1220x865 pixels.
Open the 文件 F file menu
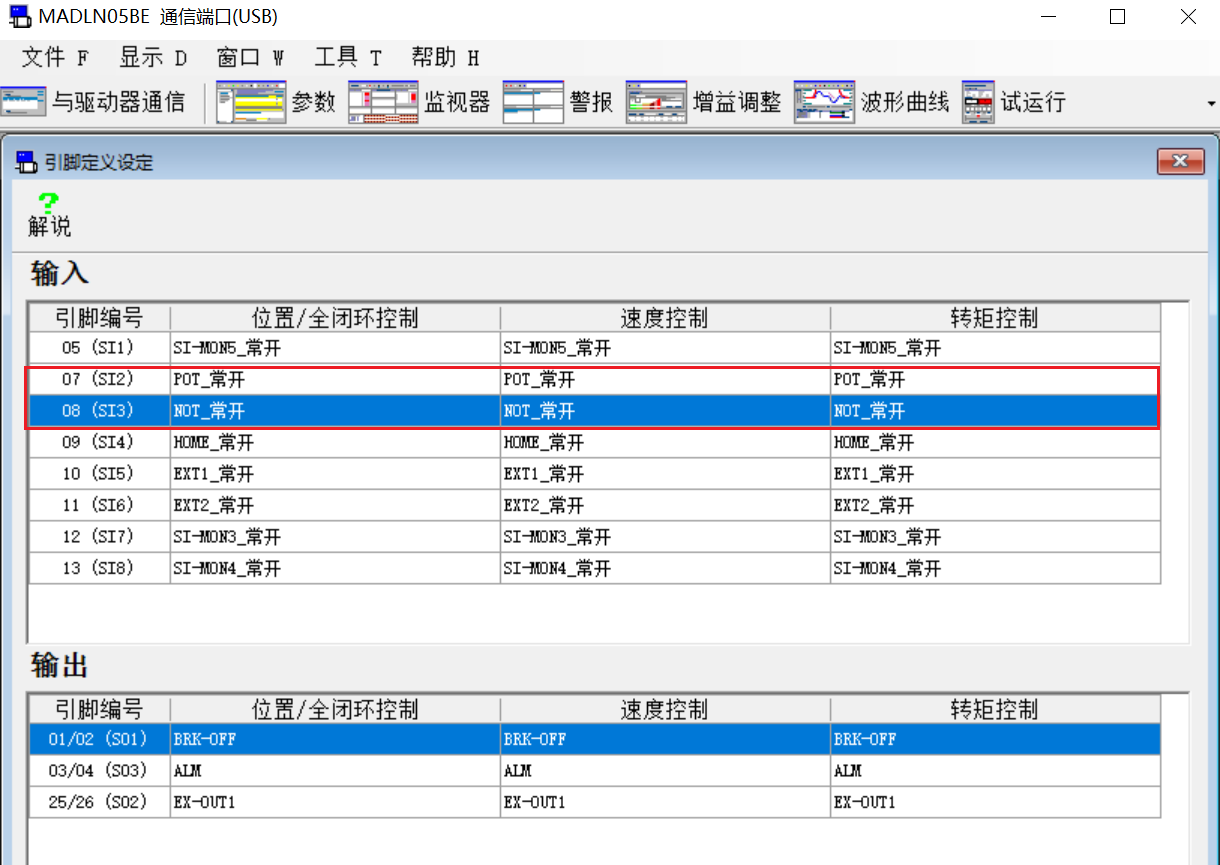point(53,57)
